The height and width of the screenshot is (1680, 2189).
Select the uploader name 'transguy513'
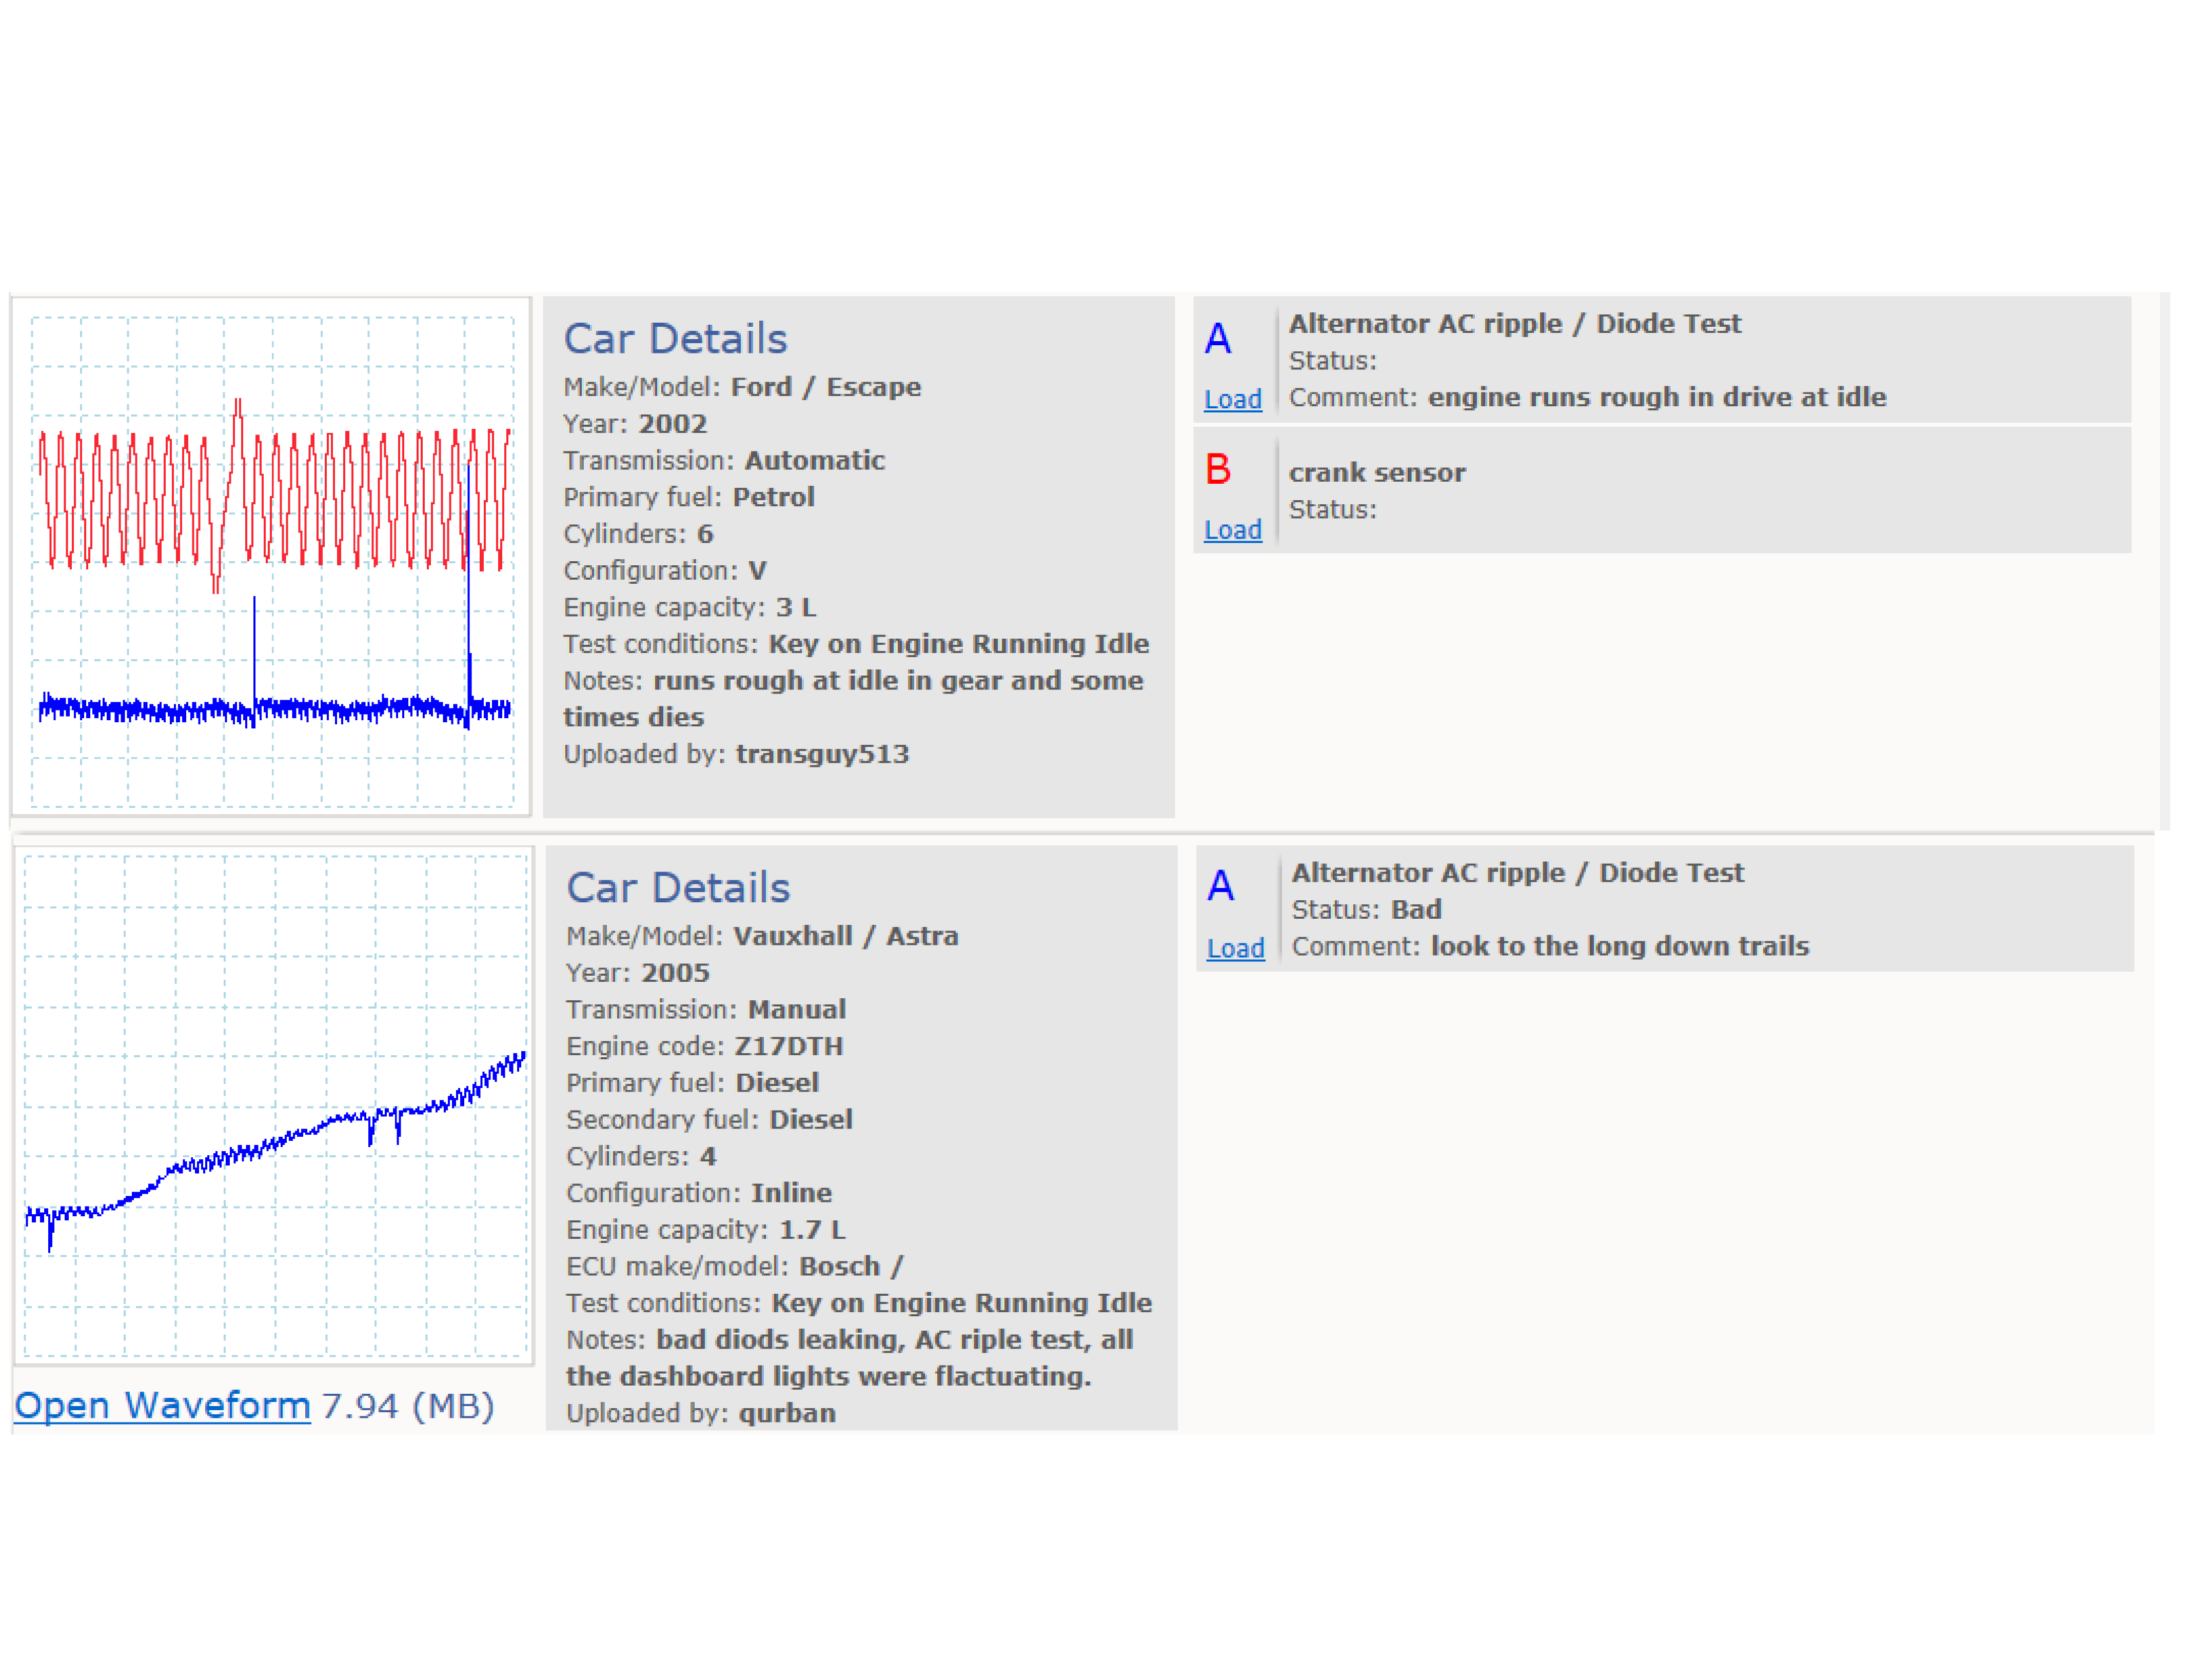822,754
